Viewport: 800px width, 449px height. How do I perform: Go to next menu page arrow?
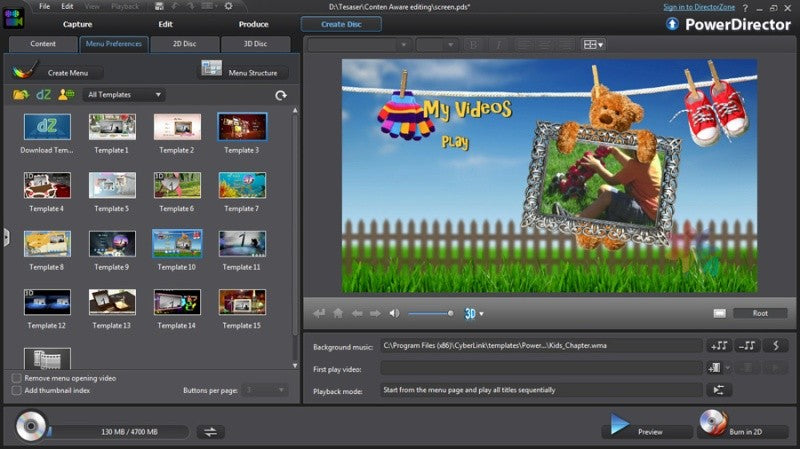tap(375, 313)
